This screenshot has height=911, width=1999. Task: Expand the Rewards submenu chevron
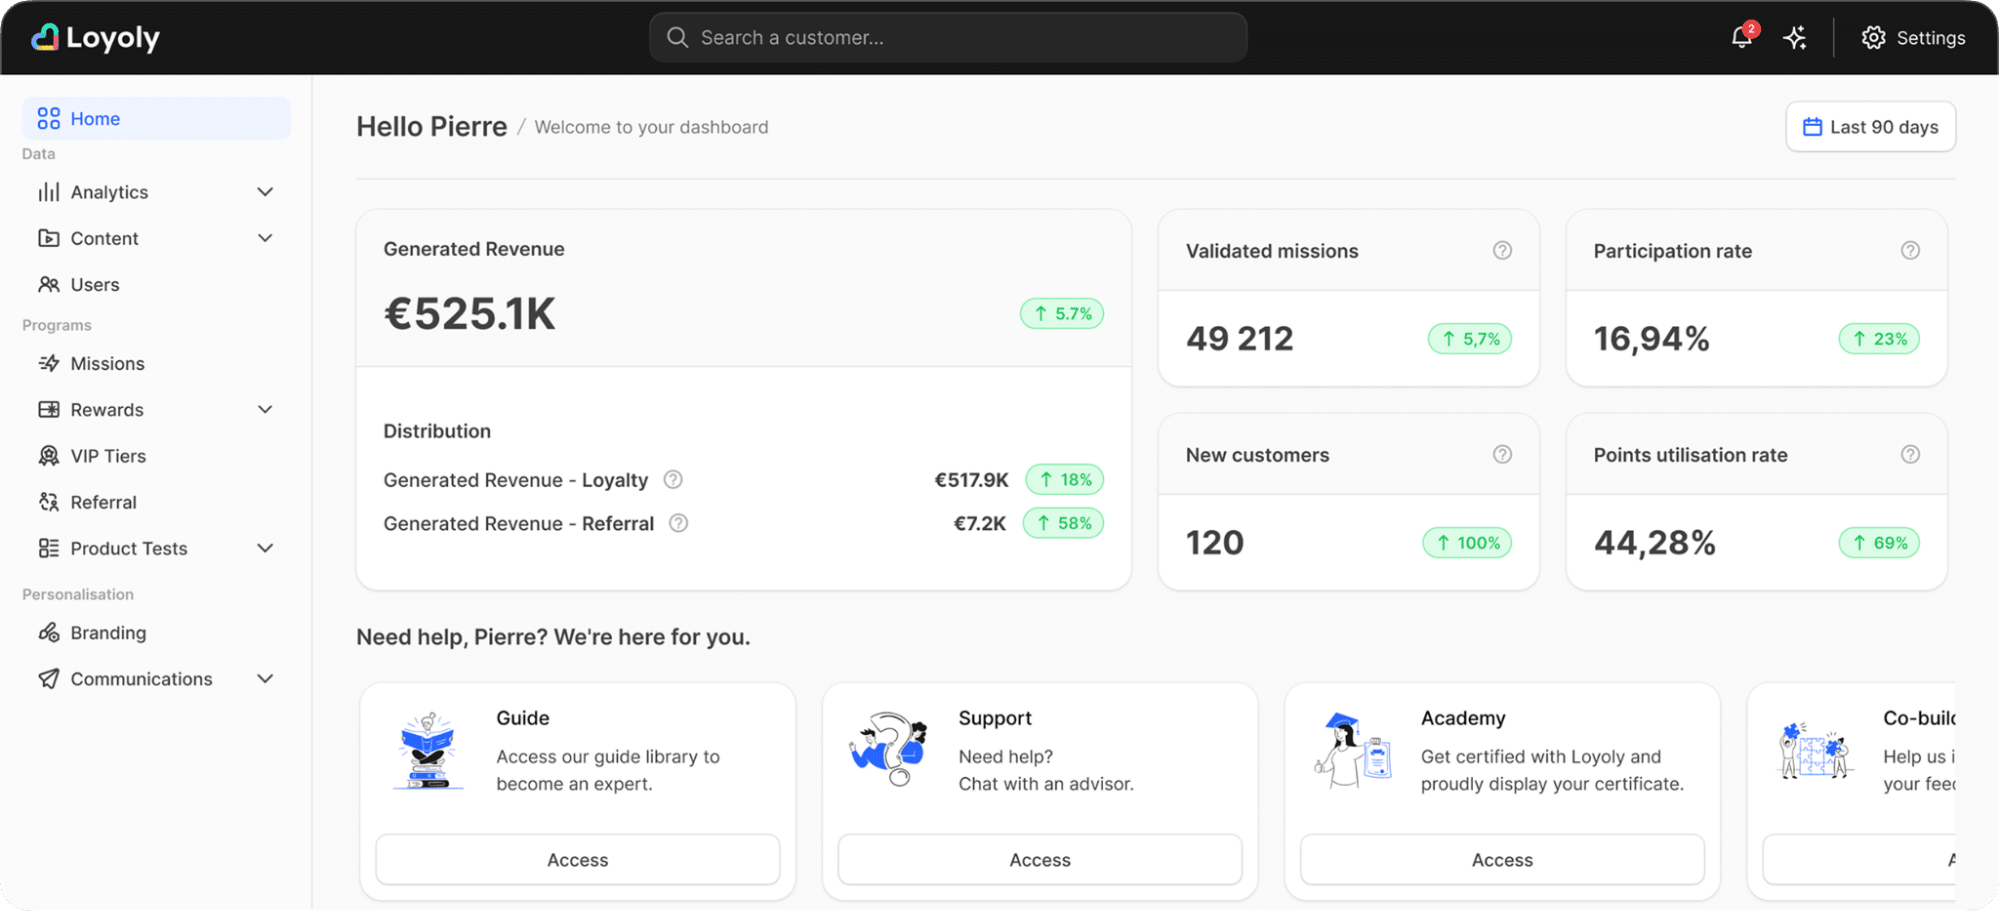click(265, 410)
